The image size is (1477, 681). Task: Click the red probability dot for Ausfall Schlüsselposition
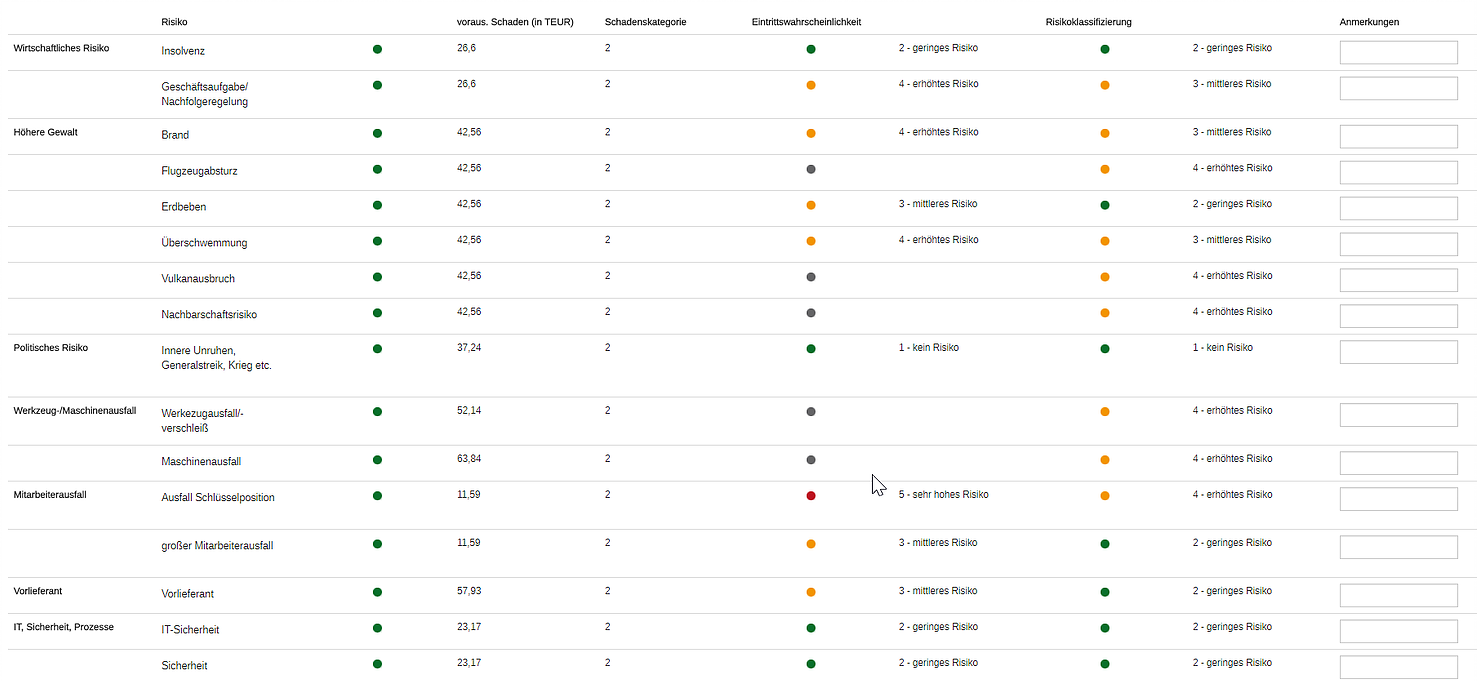(x=810, y=496)
